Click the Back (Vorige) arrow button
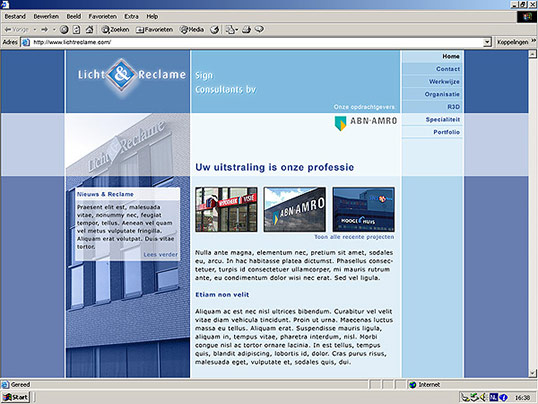Screen dimensions: 538x404 point(16,30)
